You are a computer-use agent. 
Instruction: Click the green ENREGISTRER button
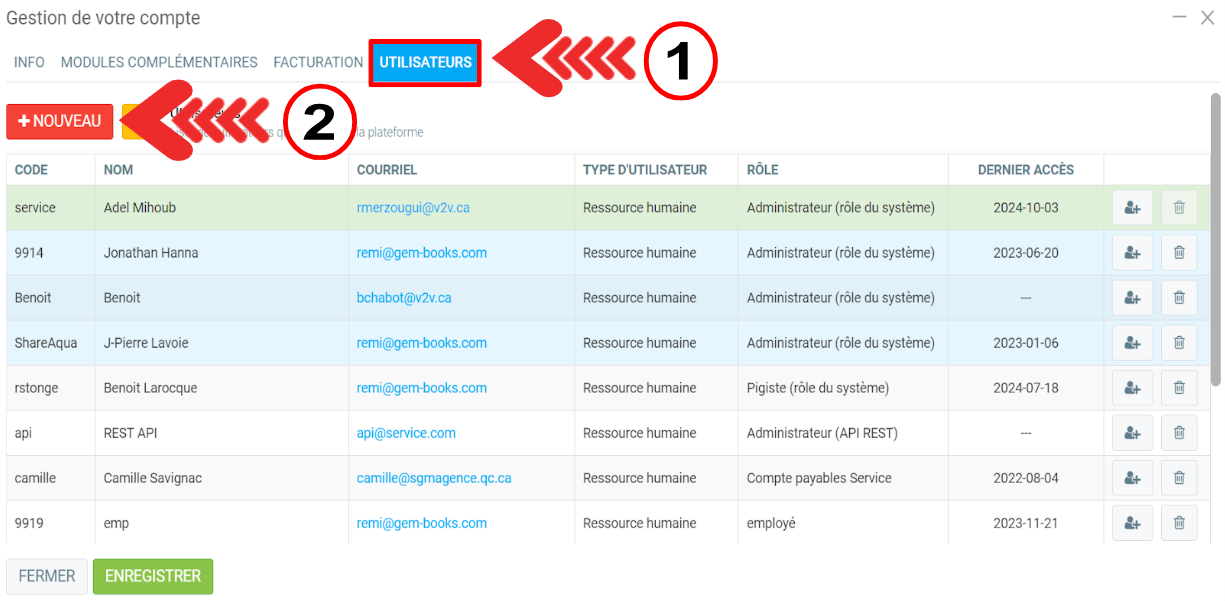pos(153,576)
